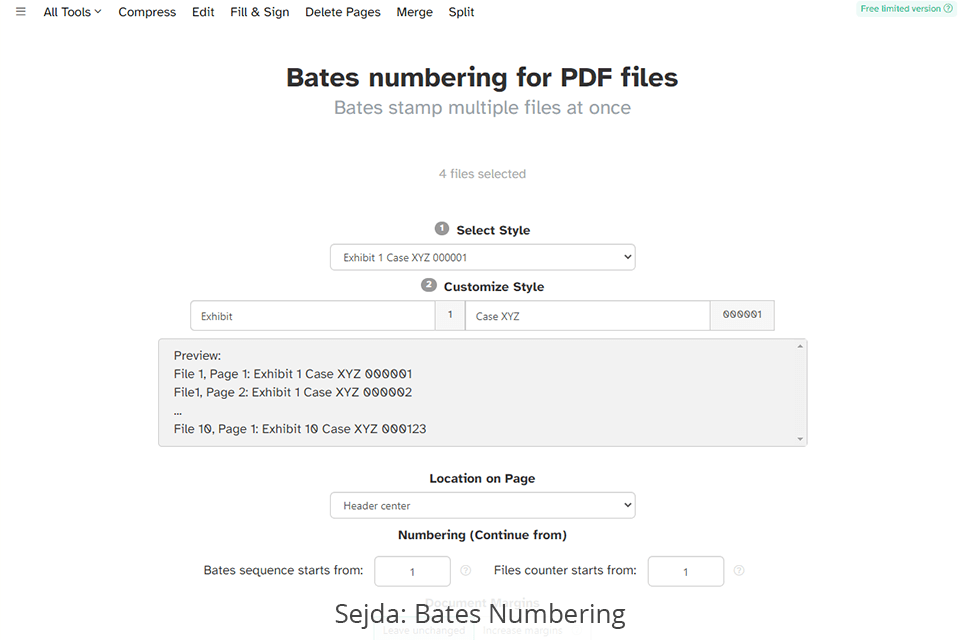Open the Delete Pages tool
Image resolution: width=960 pixels, height=640 pixels.
tap(343, 12)
